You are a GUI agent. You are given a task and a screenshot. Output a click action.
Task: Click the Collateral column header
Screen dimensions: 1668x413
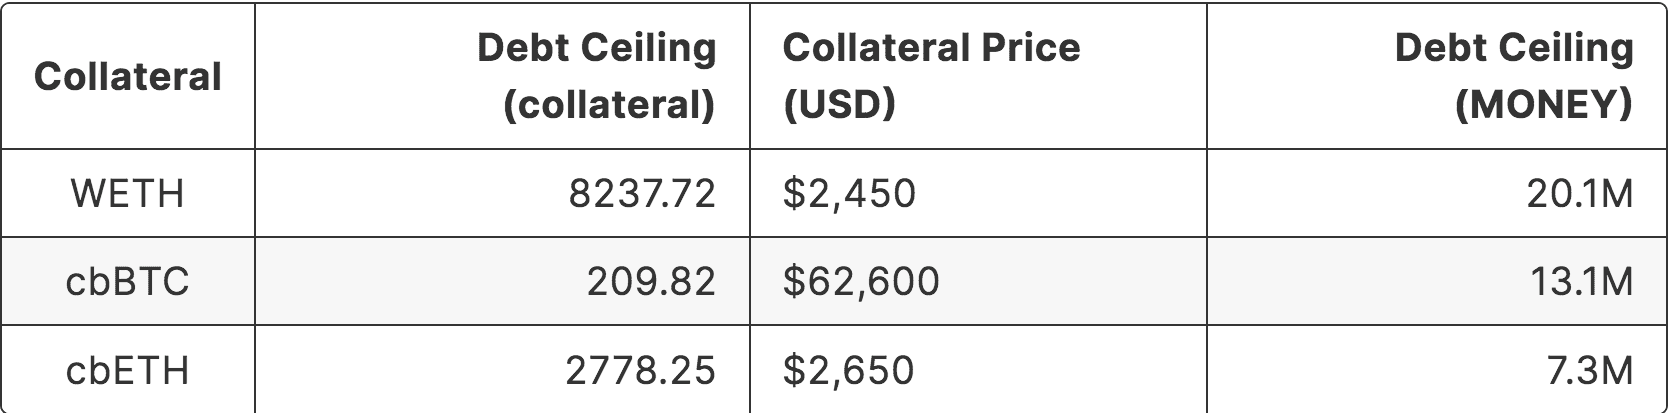coord(128,77)
